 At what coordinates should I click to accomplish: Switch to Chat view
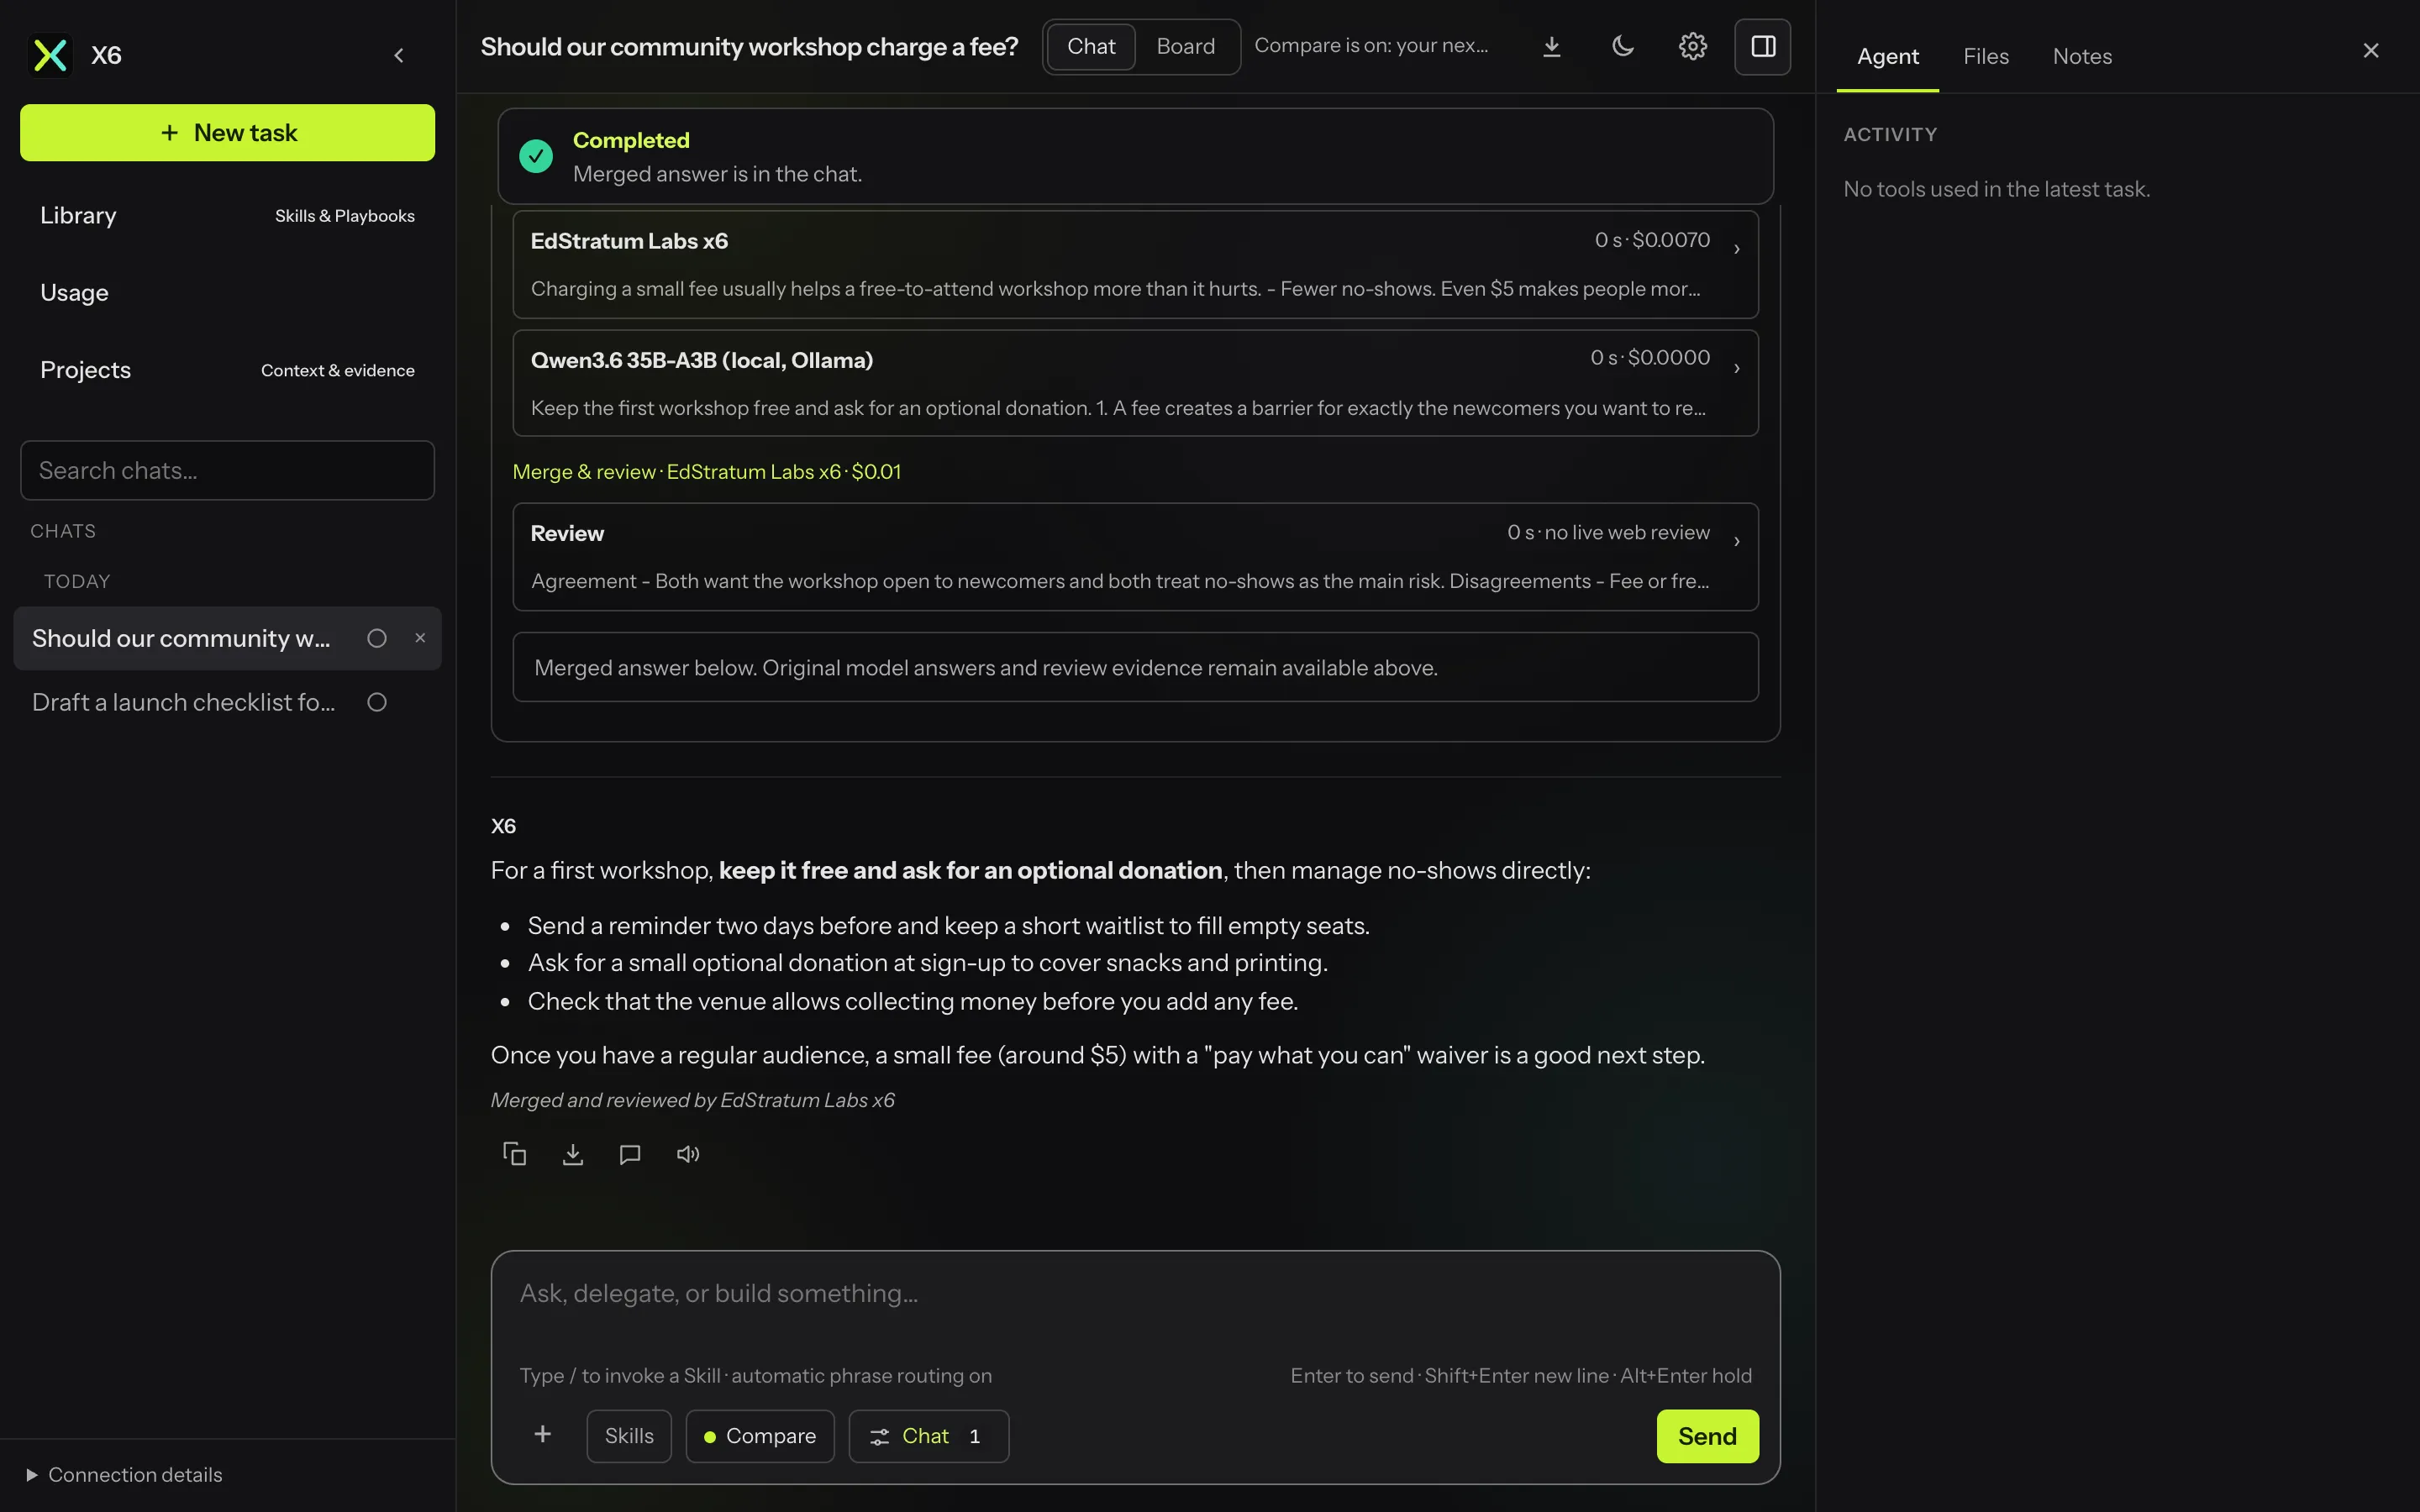(1091, 46)
